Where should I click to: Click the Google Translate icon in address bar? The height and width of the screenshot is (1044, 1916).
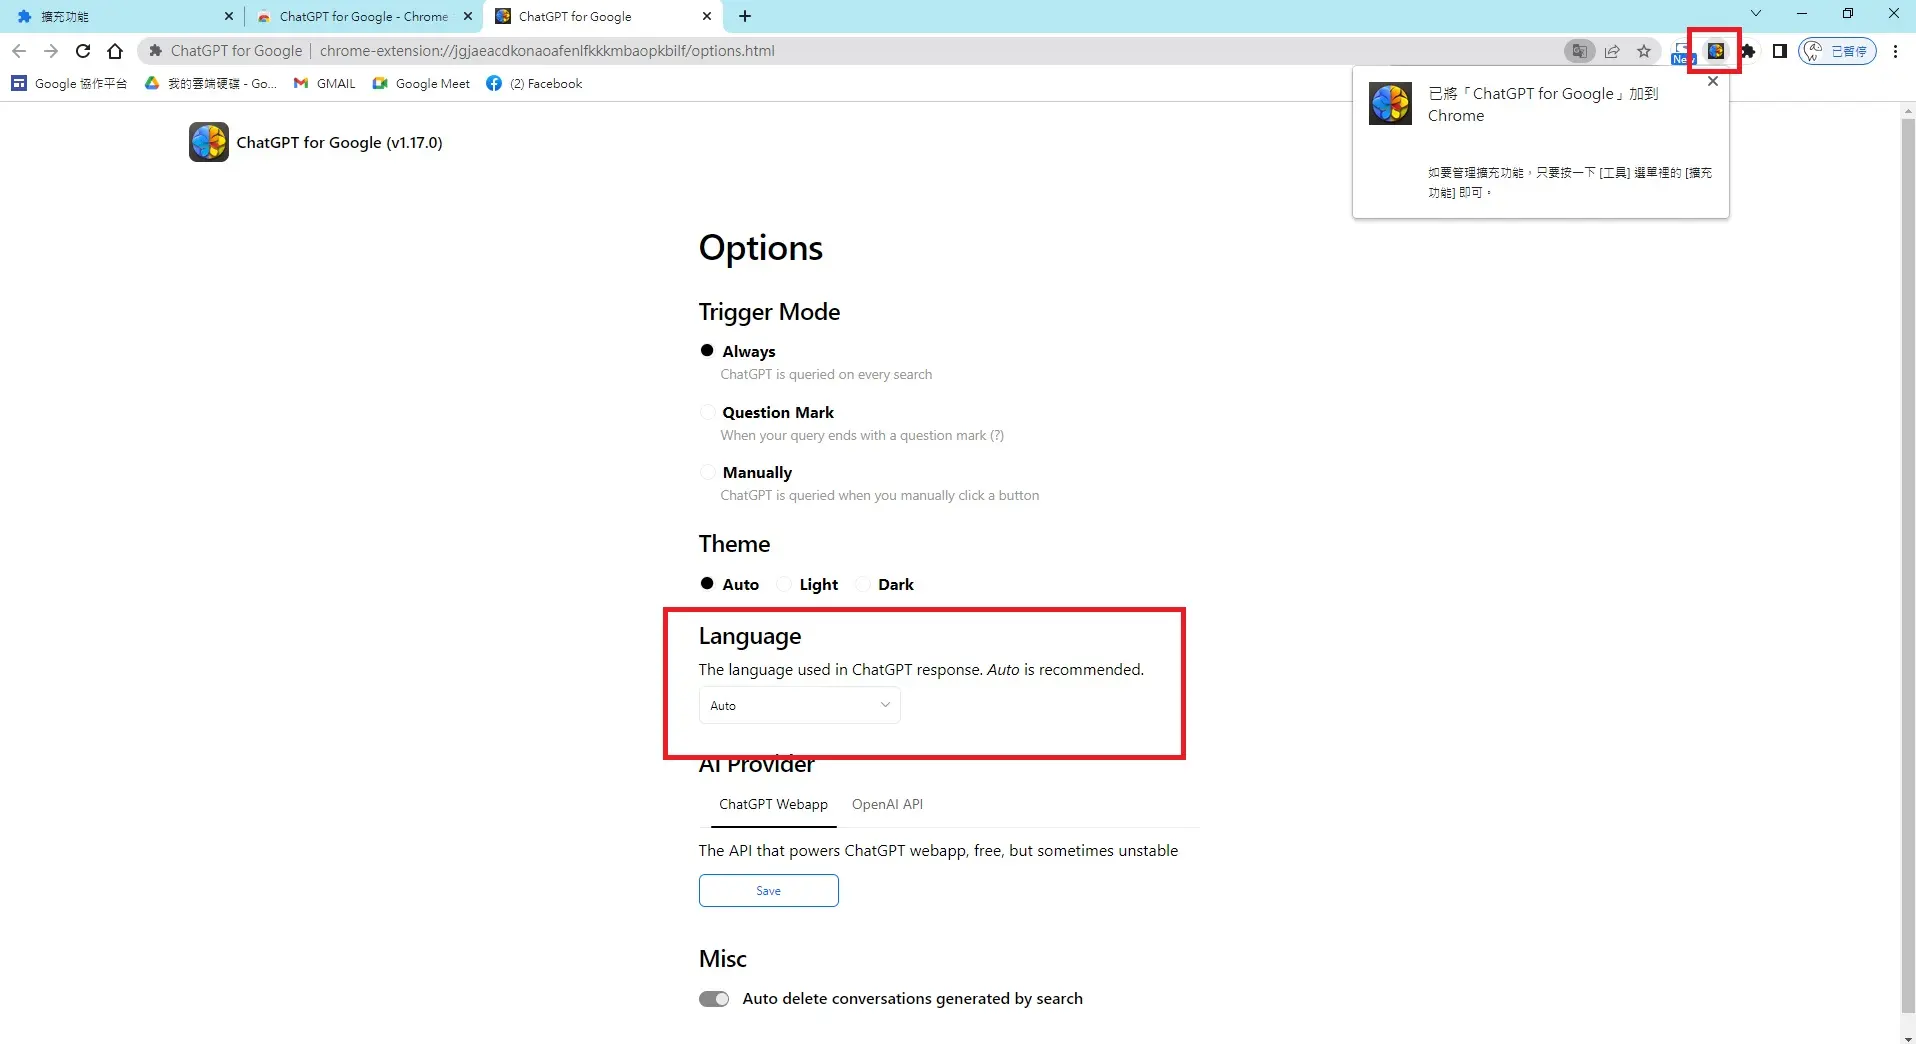pyautogui.click(x=1579, y=51)
